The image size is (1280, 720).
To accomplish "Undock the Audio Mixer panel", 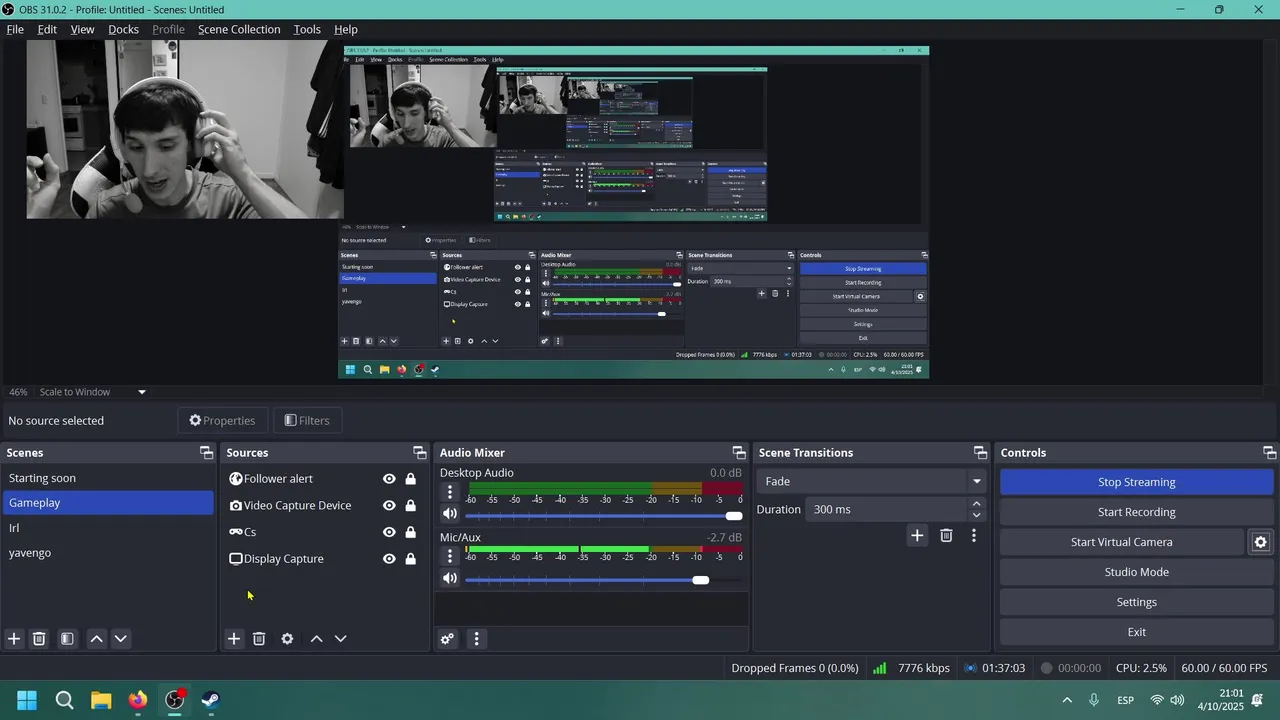I will [x=739, y=452].
